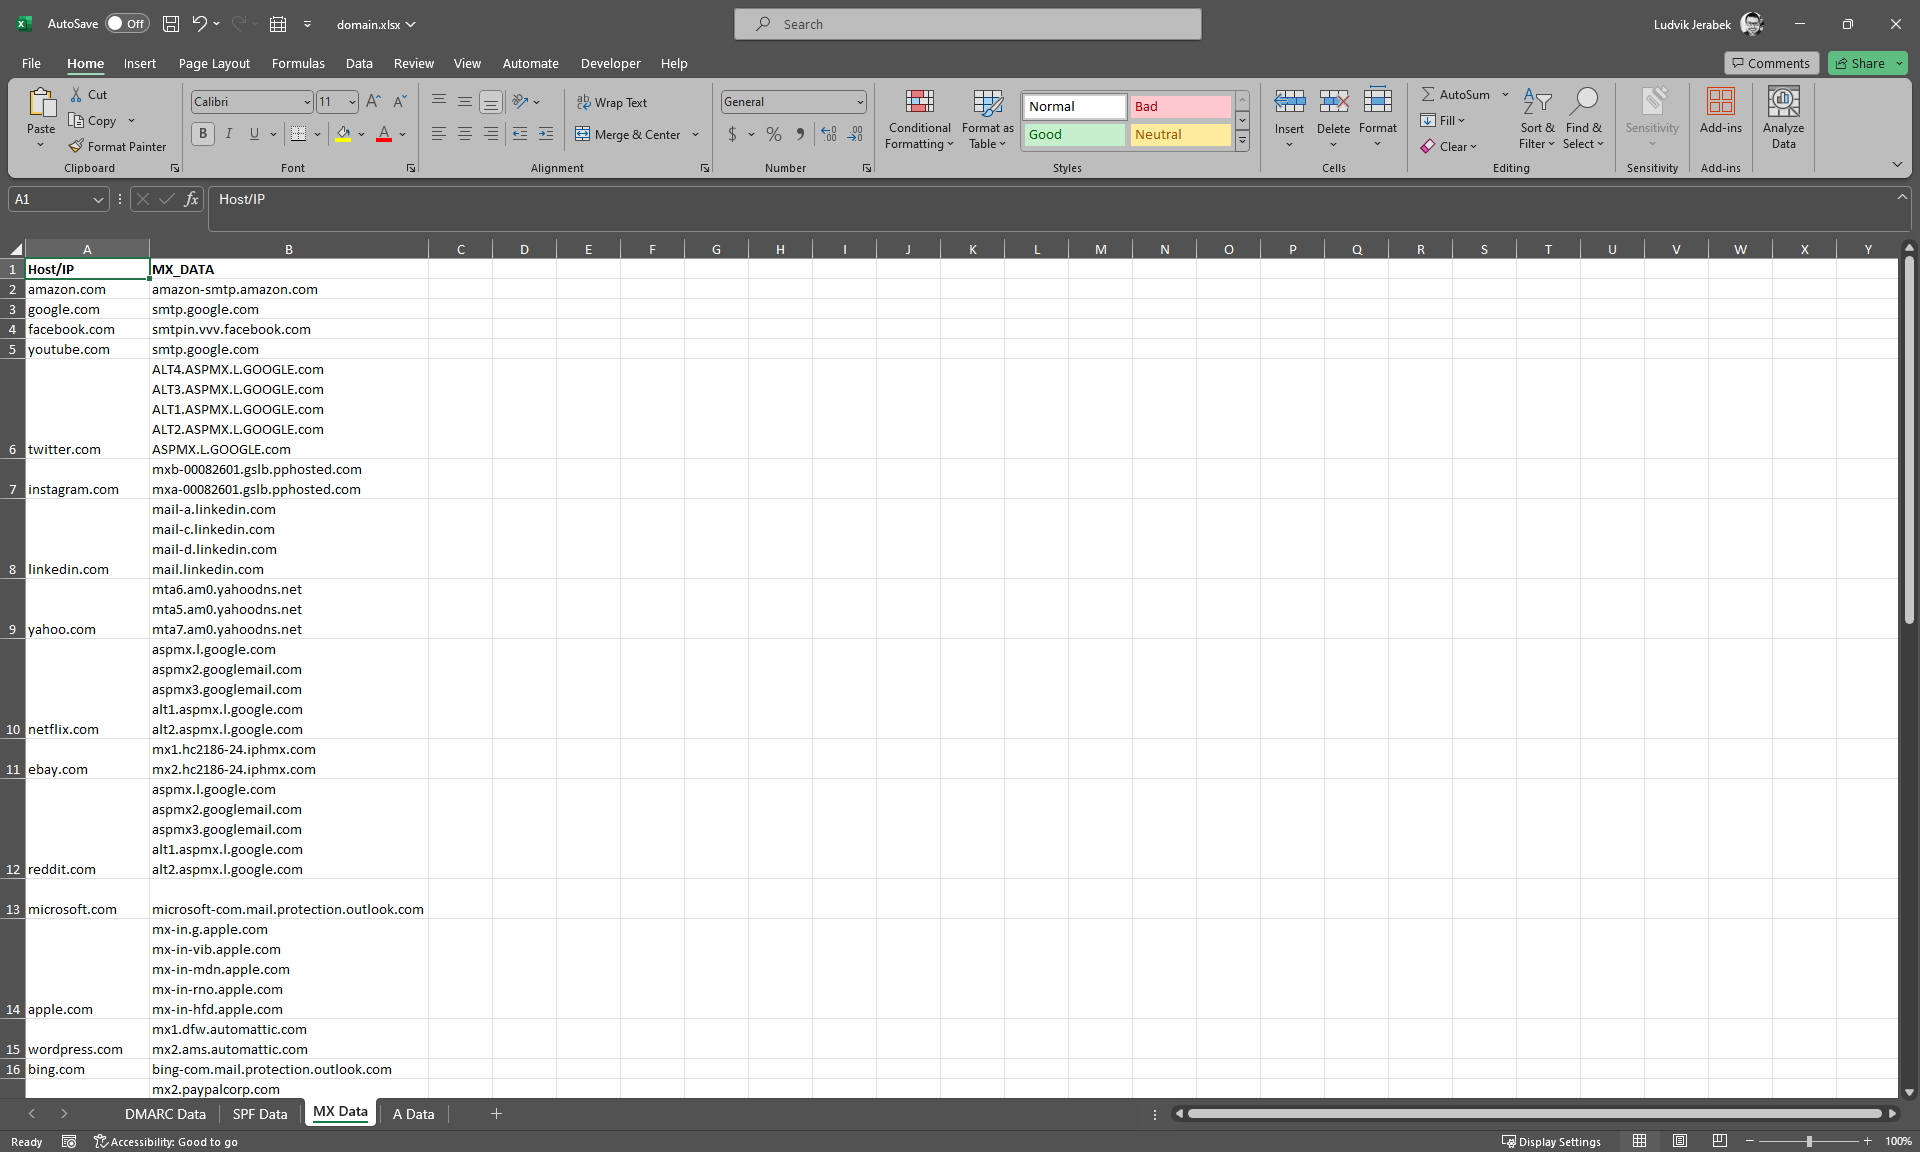The image size is (1920, 1152).
Task: Switch to Insert ribbon tab
Action: [140, 63]
